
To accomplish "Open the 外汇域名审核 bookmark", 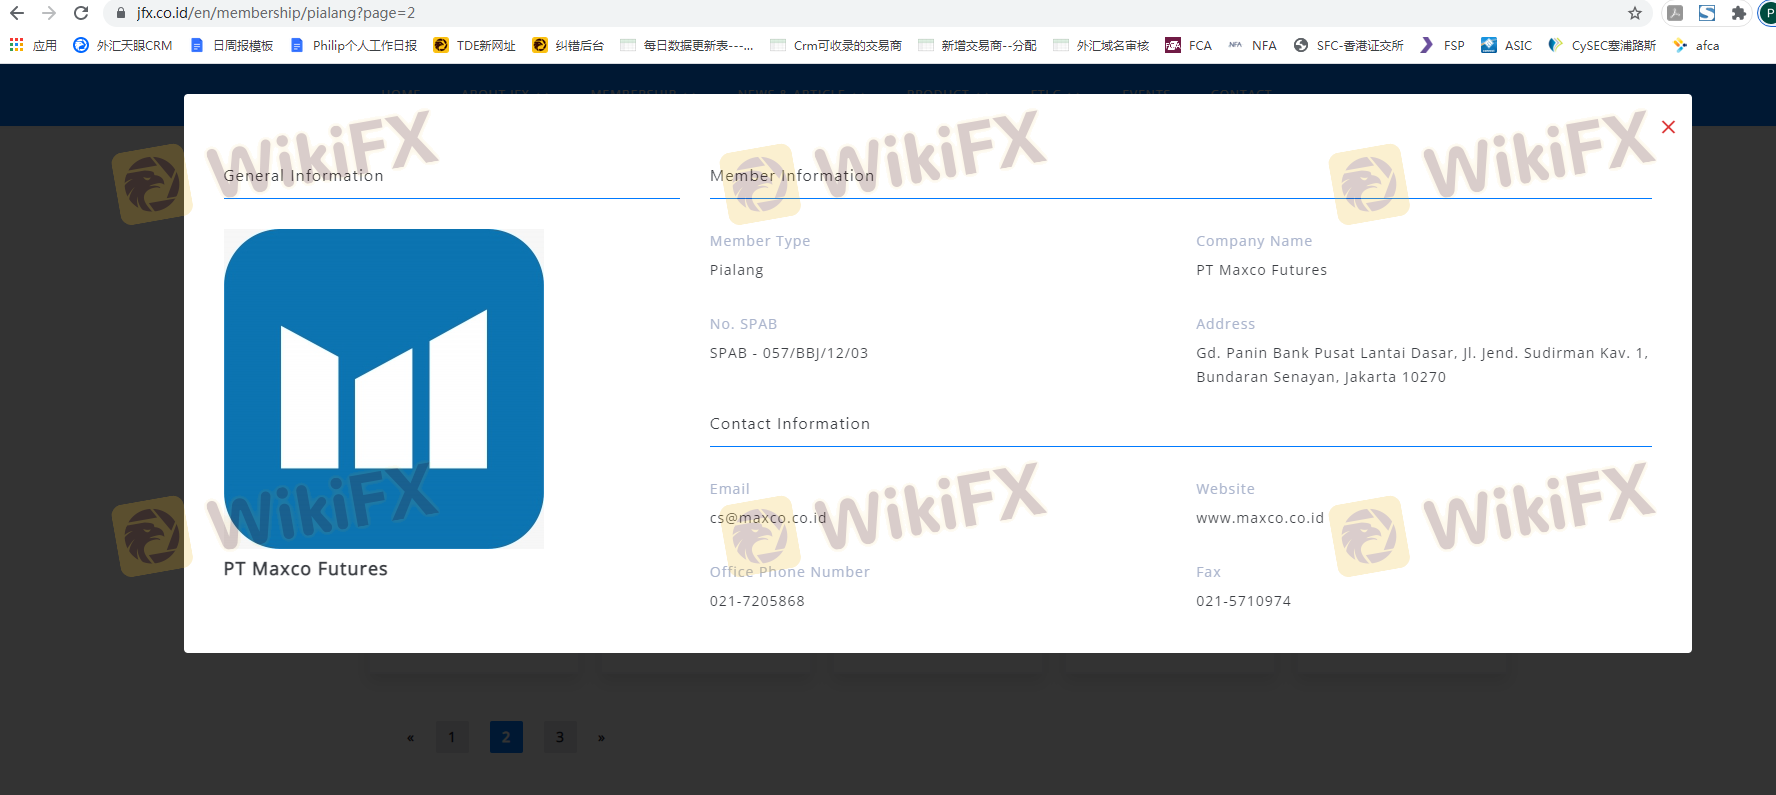I will click(1101, 45).
